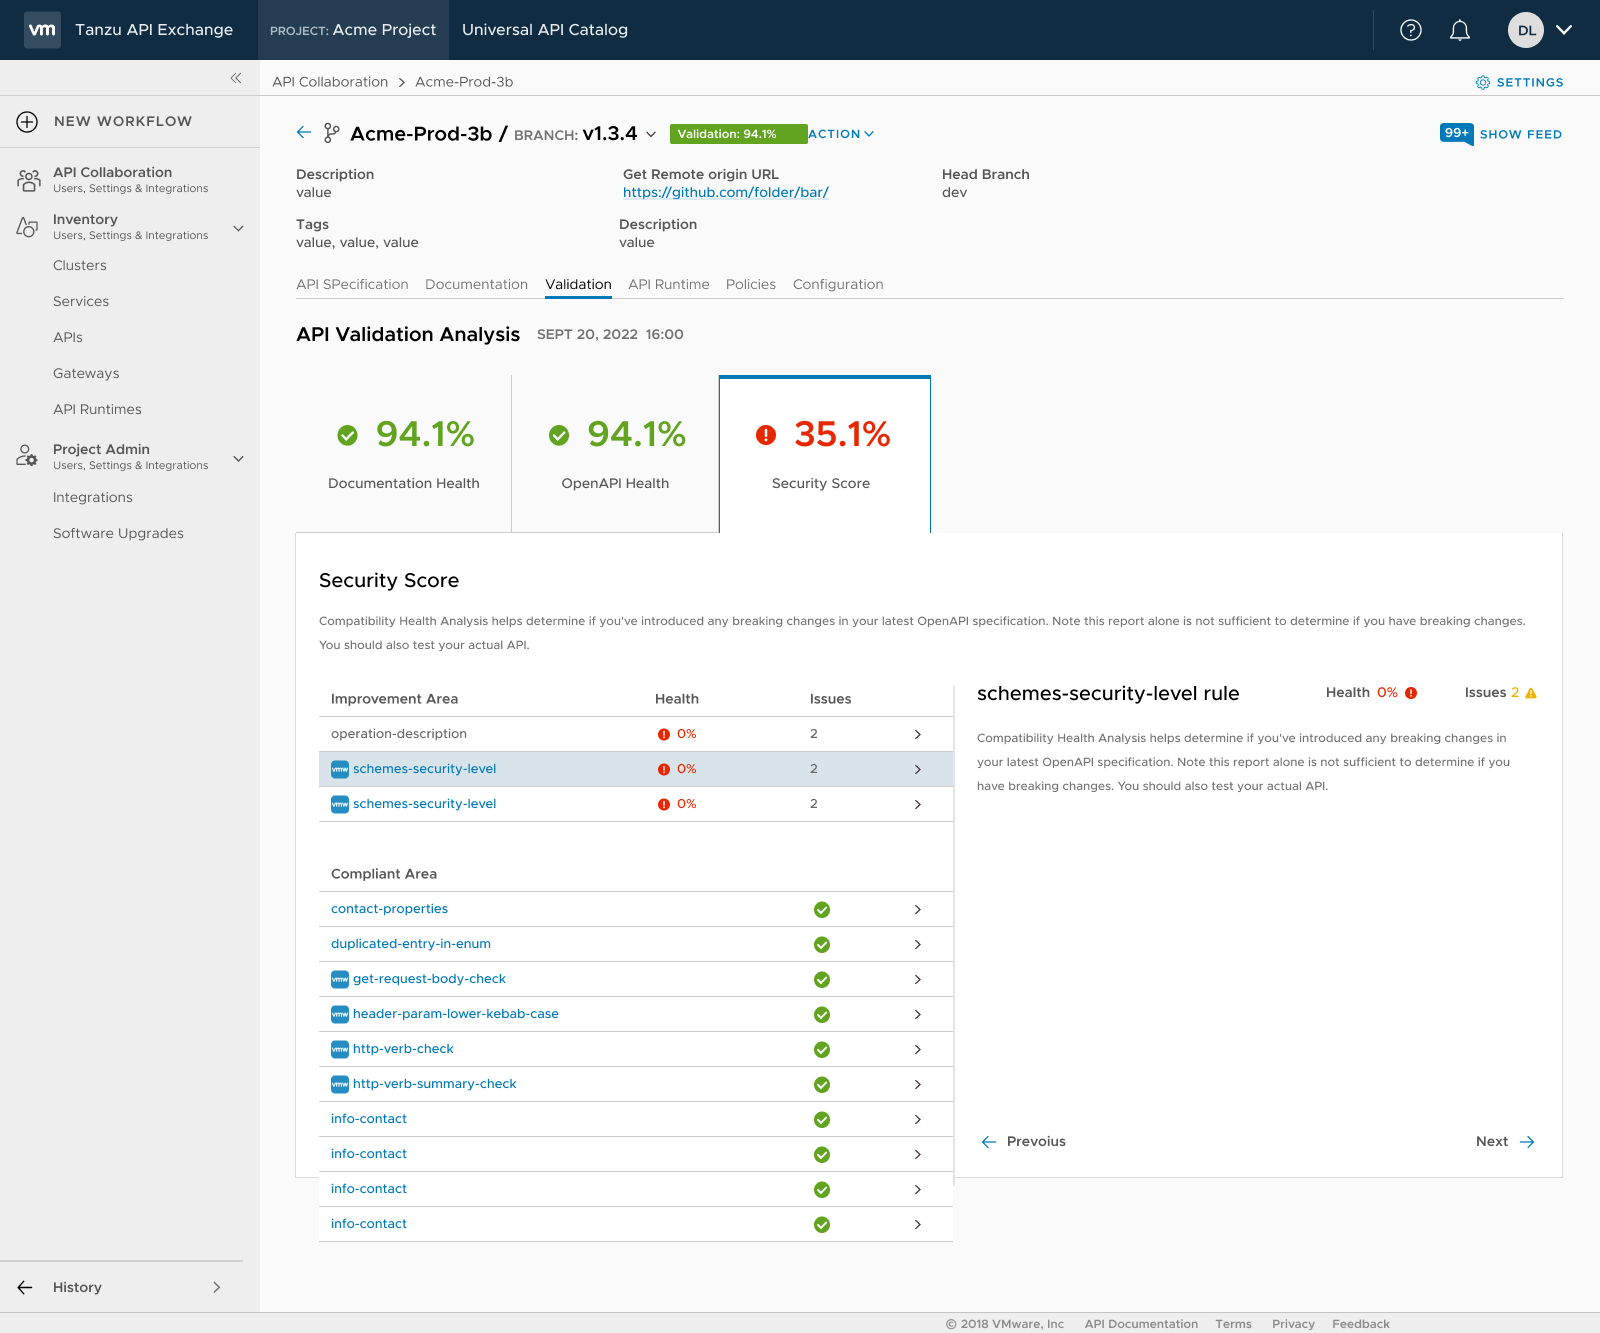
Task: Open the Policies tab
Action: [x=751, y=284]
